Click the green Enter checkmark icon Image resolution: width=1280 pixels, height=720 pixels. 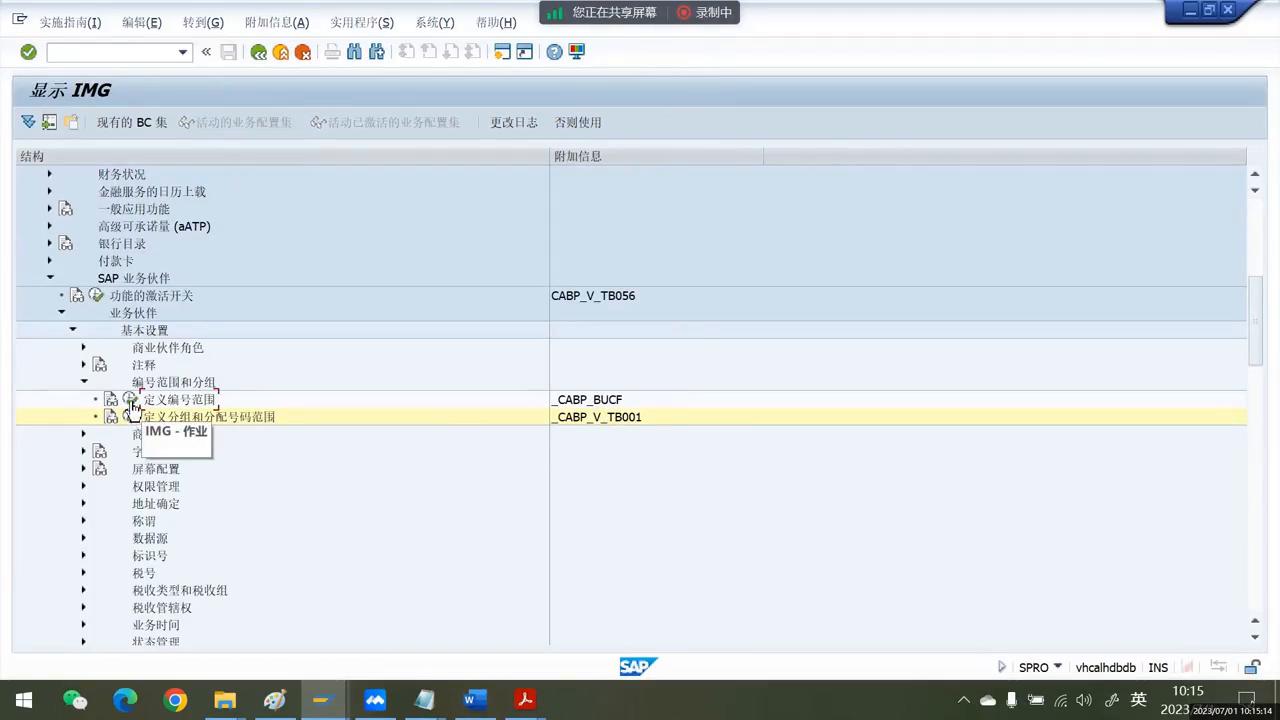[28, 52]
